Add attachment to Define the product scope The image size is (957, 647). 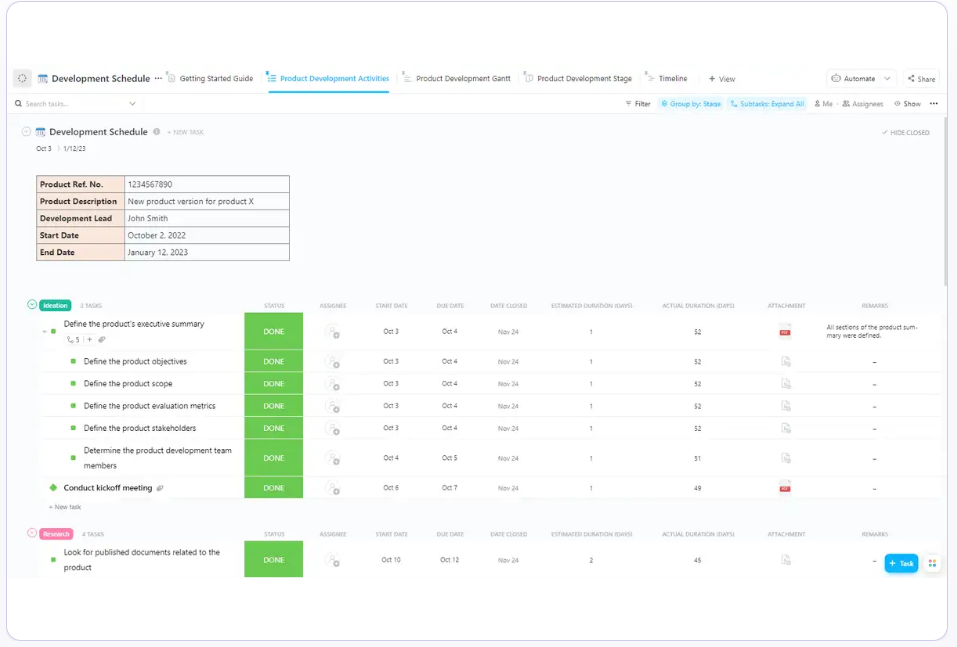click(786, 384)
